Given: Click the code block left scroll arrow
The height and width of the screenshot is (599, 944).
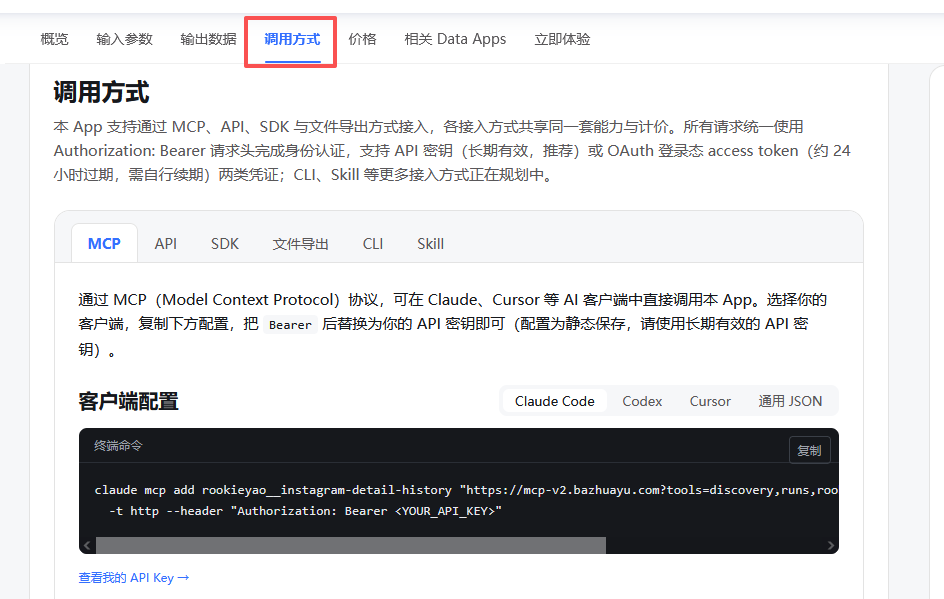Looking at the screenshot, I should 87,545.
